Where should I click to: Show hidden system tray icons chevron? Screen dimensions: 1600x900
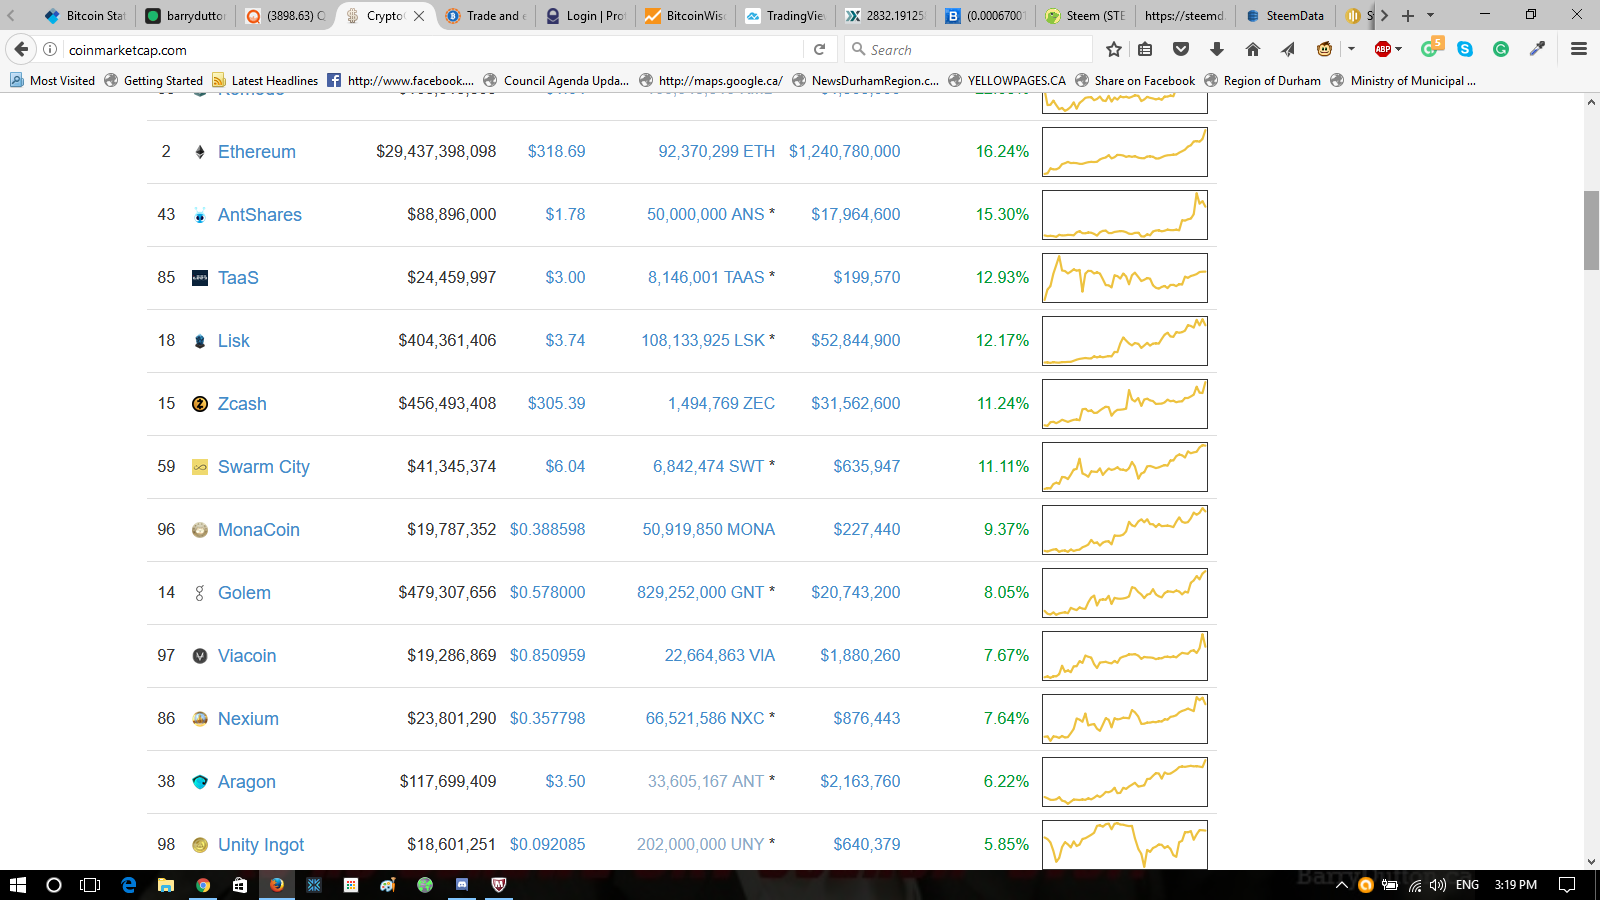click(x=1342, y=885)
